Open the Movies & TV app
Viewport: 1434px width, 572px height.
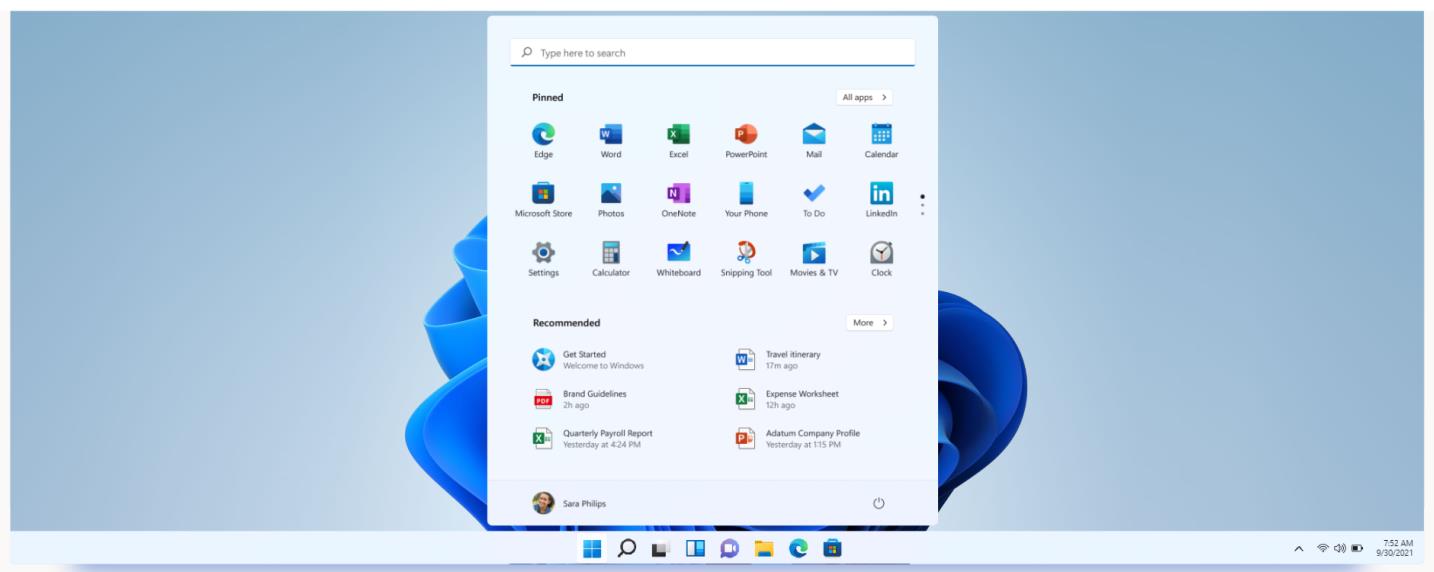tap(814, 258)
